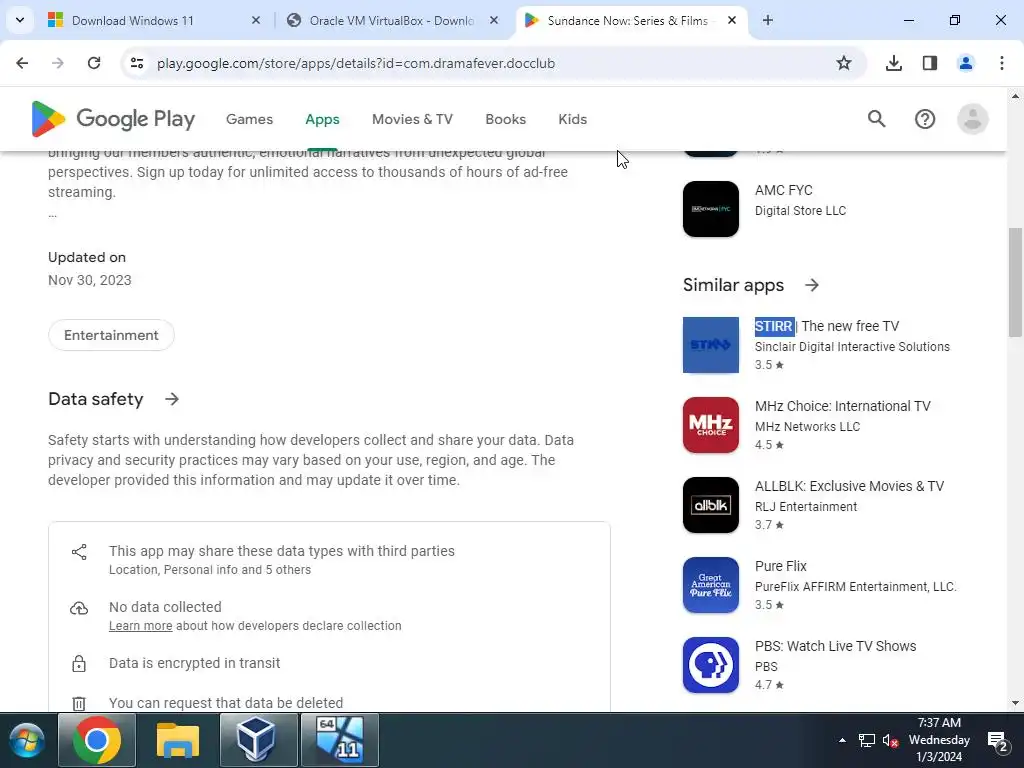The height and width of the screenshot is (768, 1024).
Task: Open the Kids tab
Action: coord(573,119)
